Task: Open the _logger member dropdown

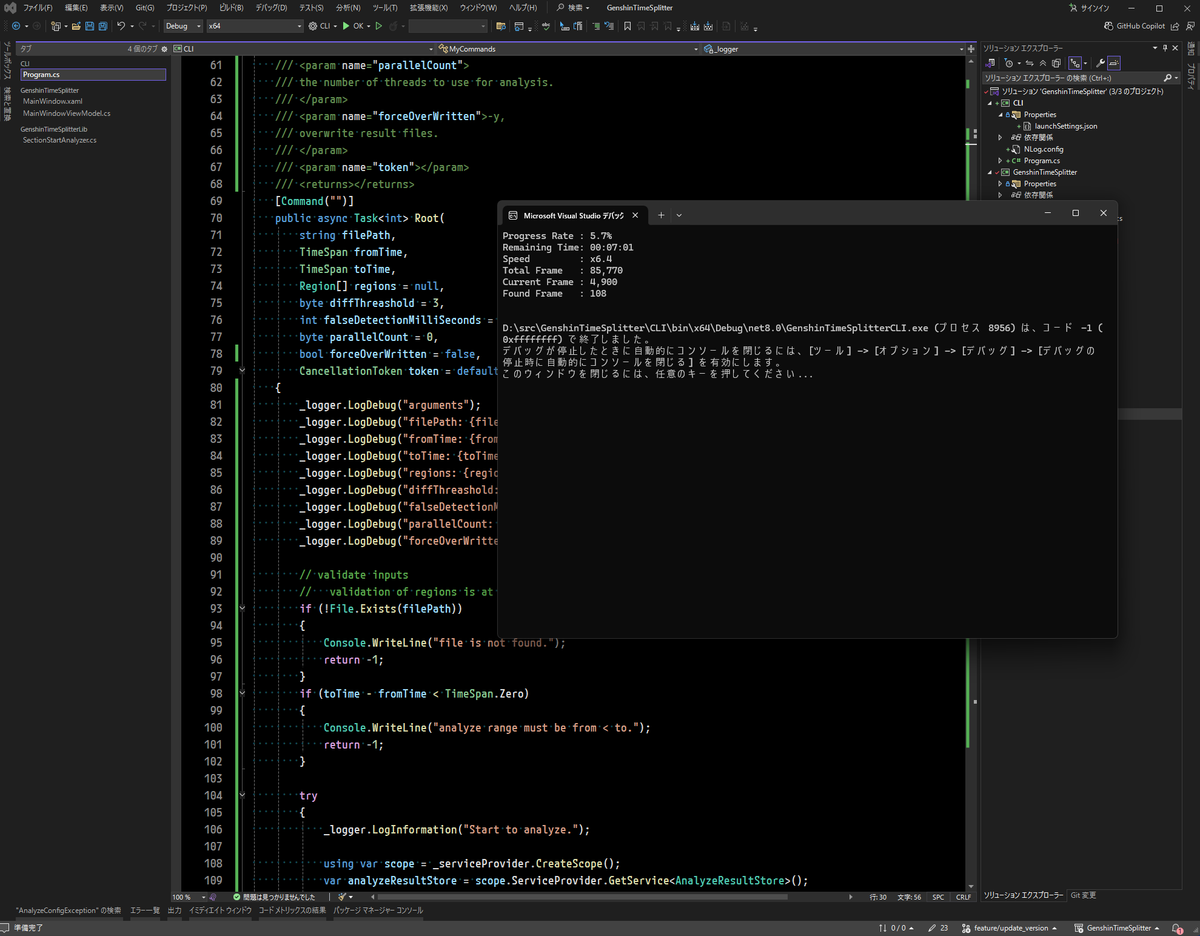Action: coord(832,48)
